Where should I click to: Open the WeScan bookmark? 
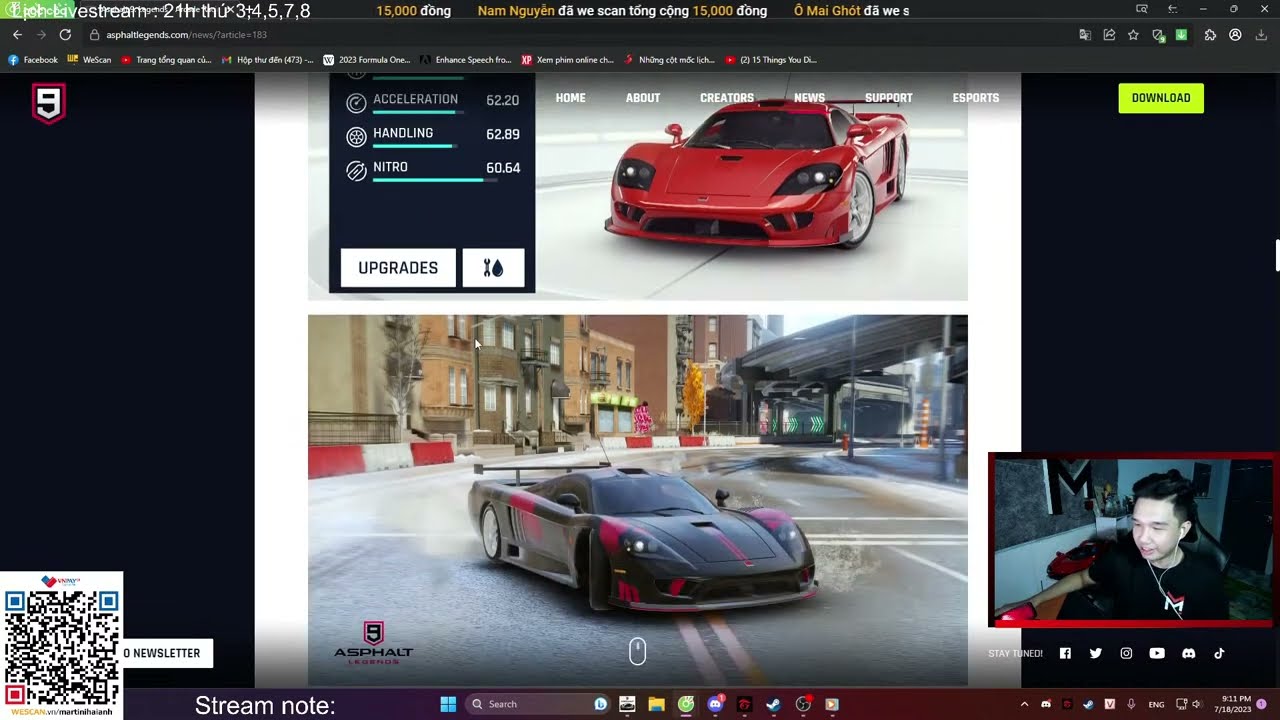tap(89, 60)
